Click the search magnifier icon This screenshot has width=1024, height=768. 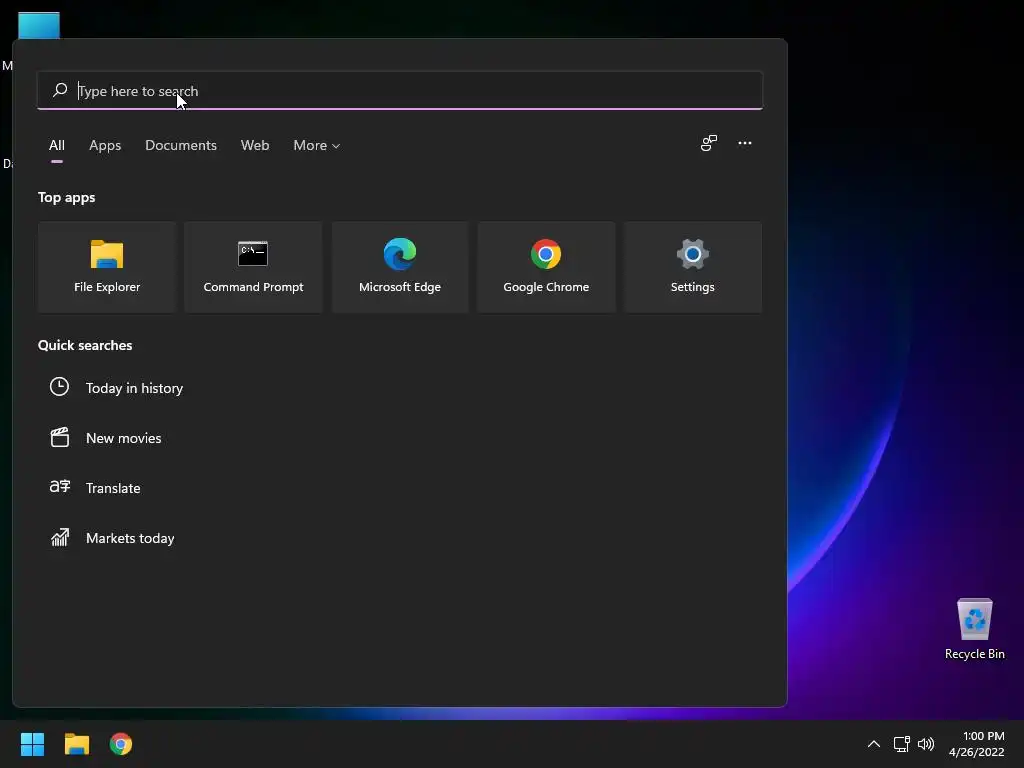[x=60, y=90]
